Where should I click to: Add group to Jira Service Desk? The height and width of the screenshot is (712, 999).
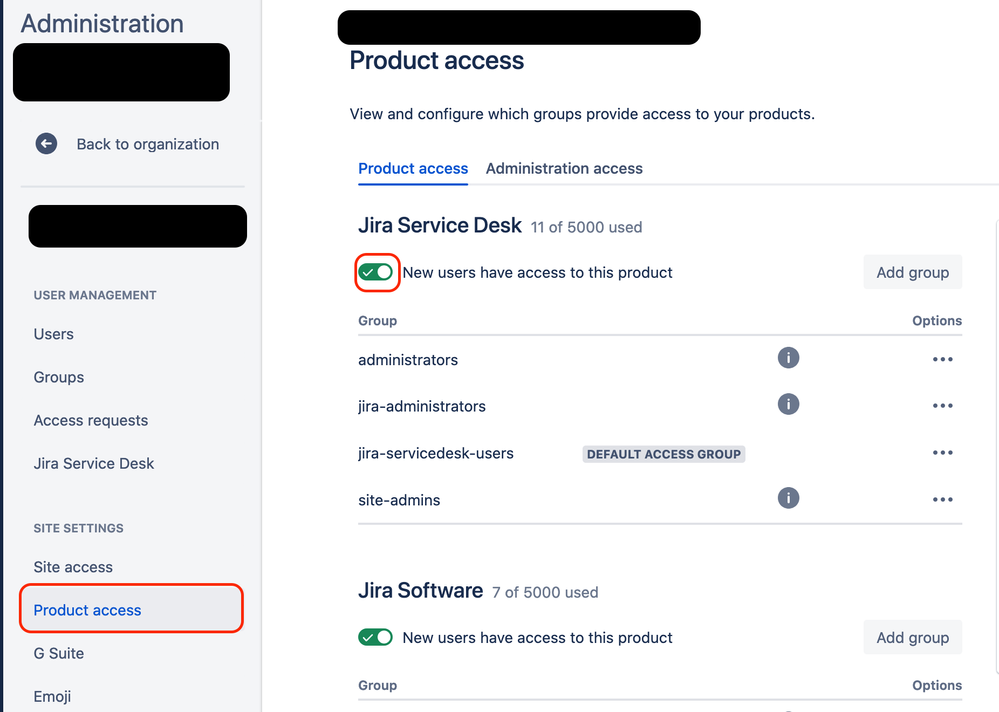tap(912, 272)
